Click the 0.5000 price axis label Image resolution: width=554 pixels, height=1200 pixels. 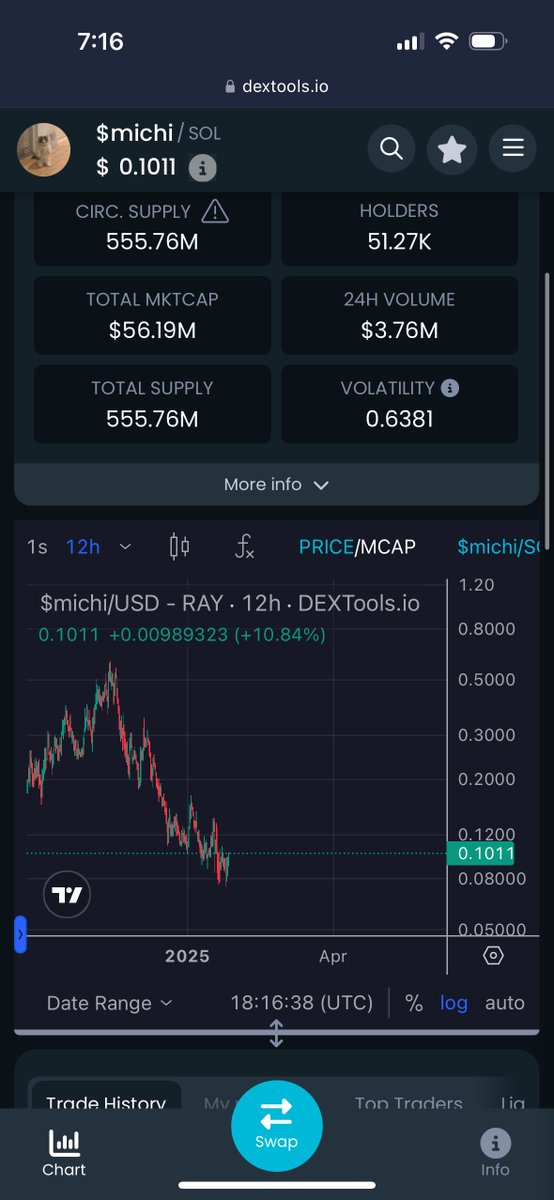click(x=485, y=679)
